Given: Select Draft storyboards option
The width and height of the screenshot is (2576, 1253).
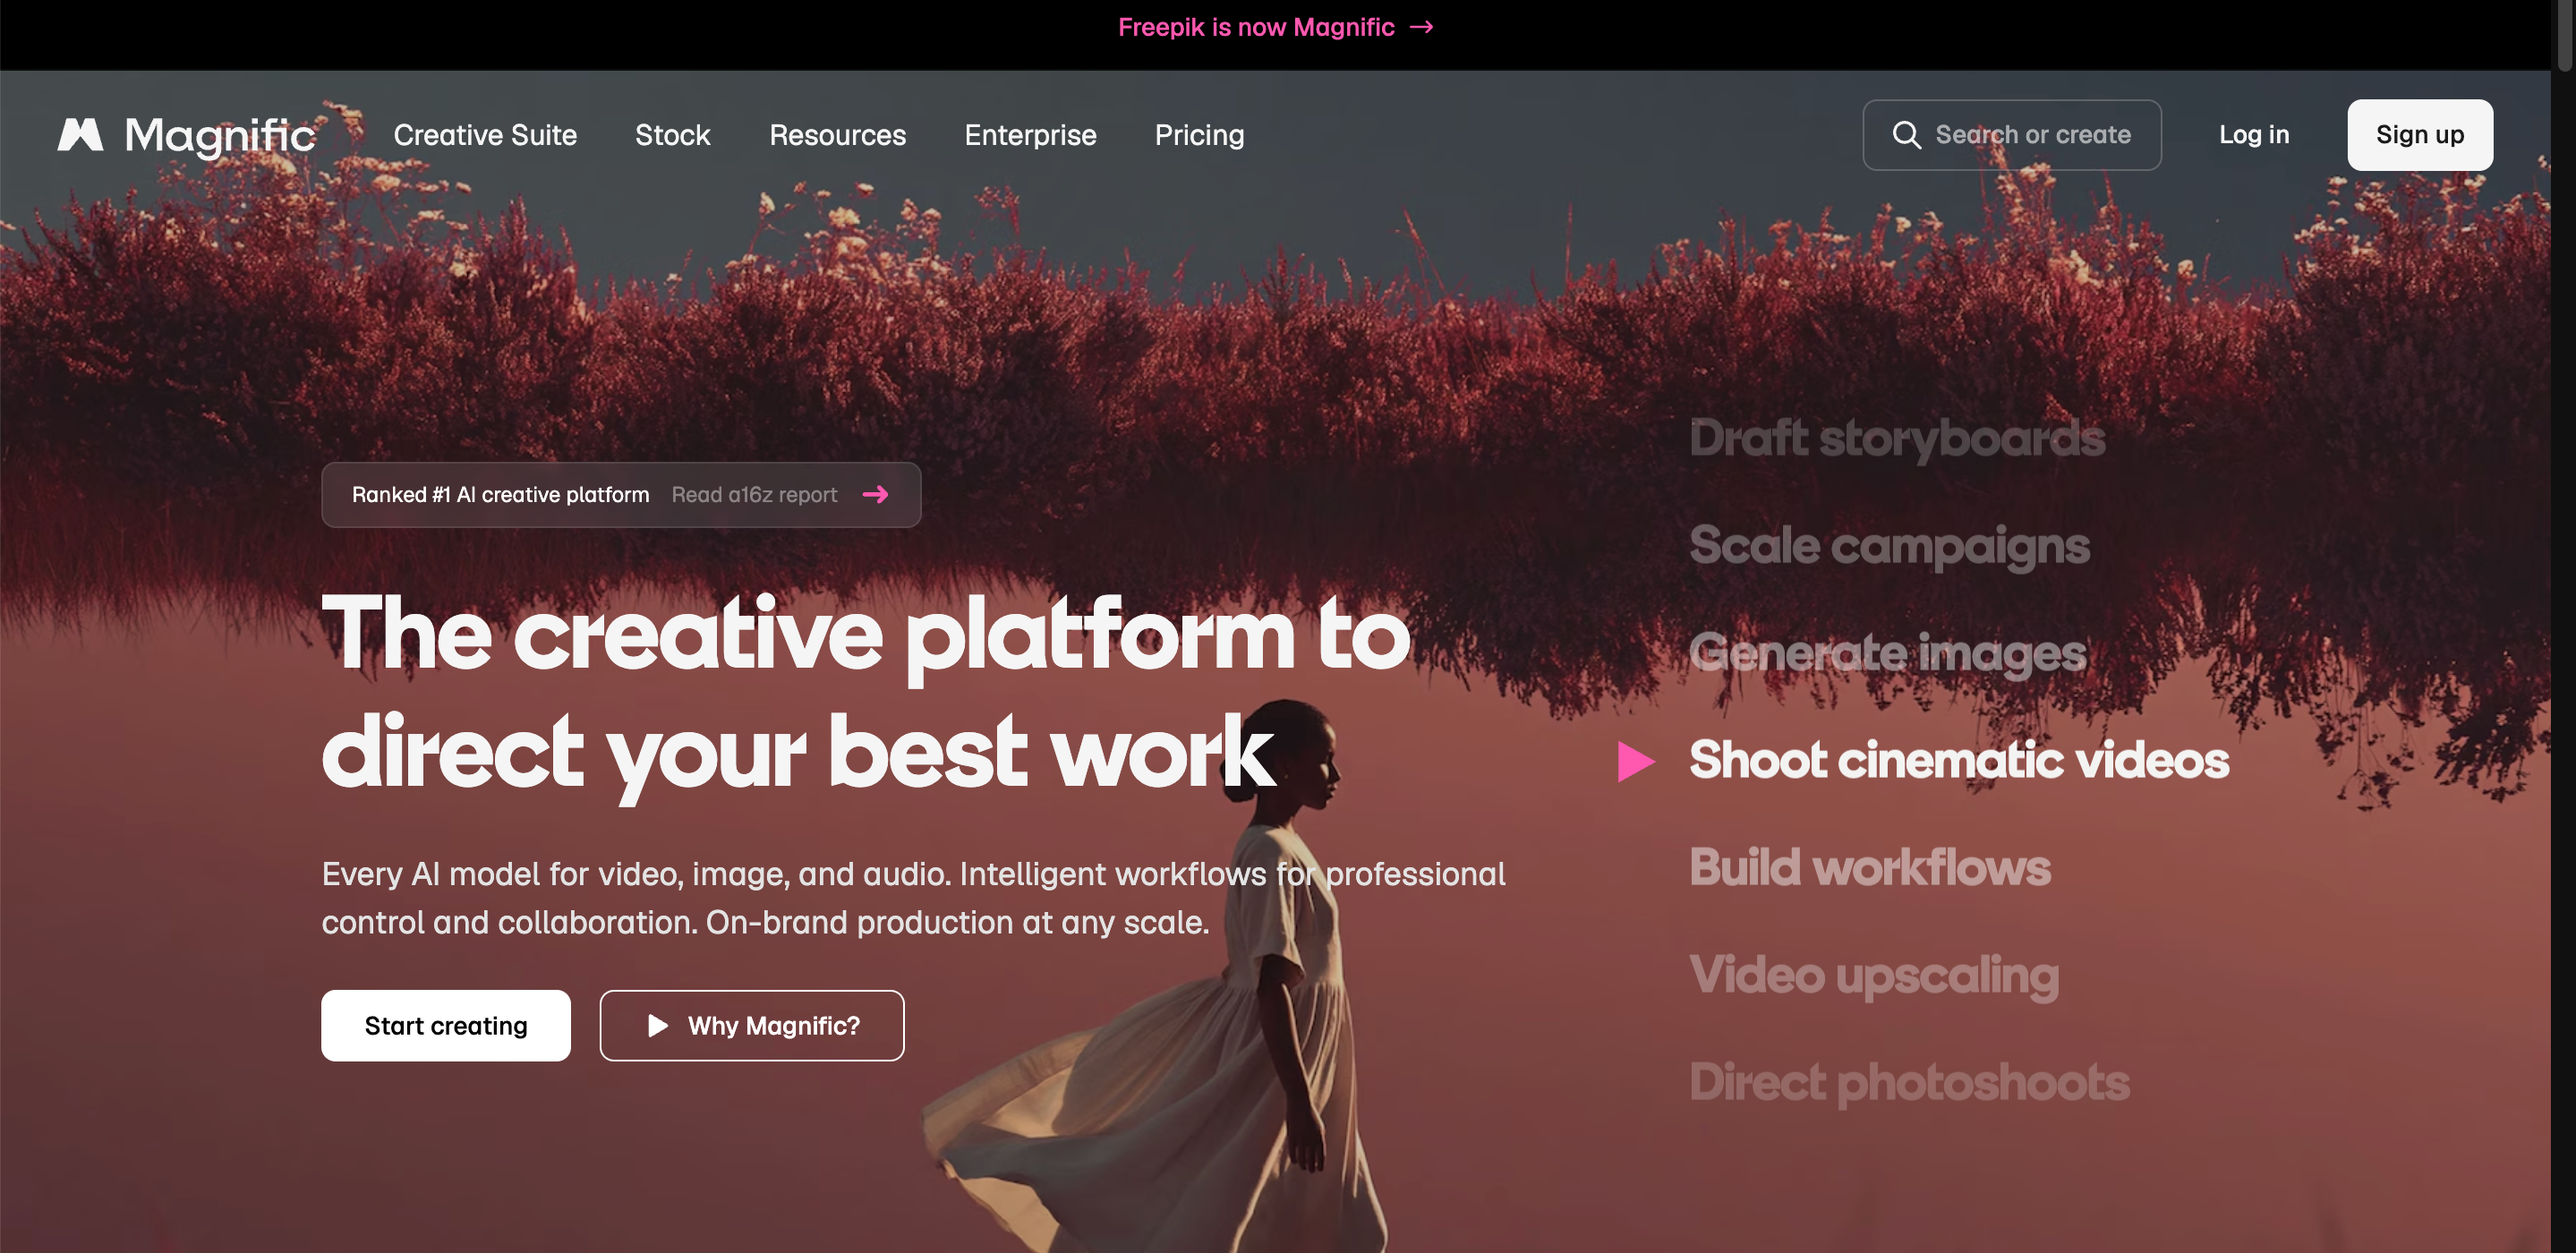Looking at the screenshot, I should pyautogui.click(x=1897, y=438).
